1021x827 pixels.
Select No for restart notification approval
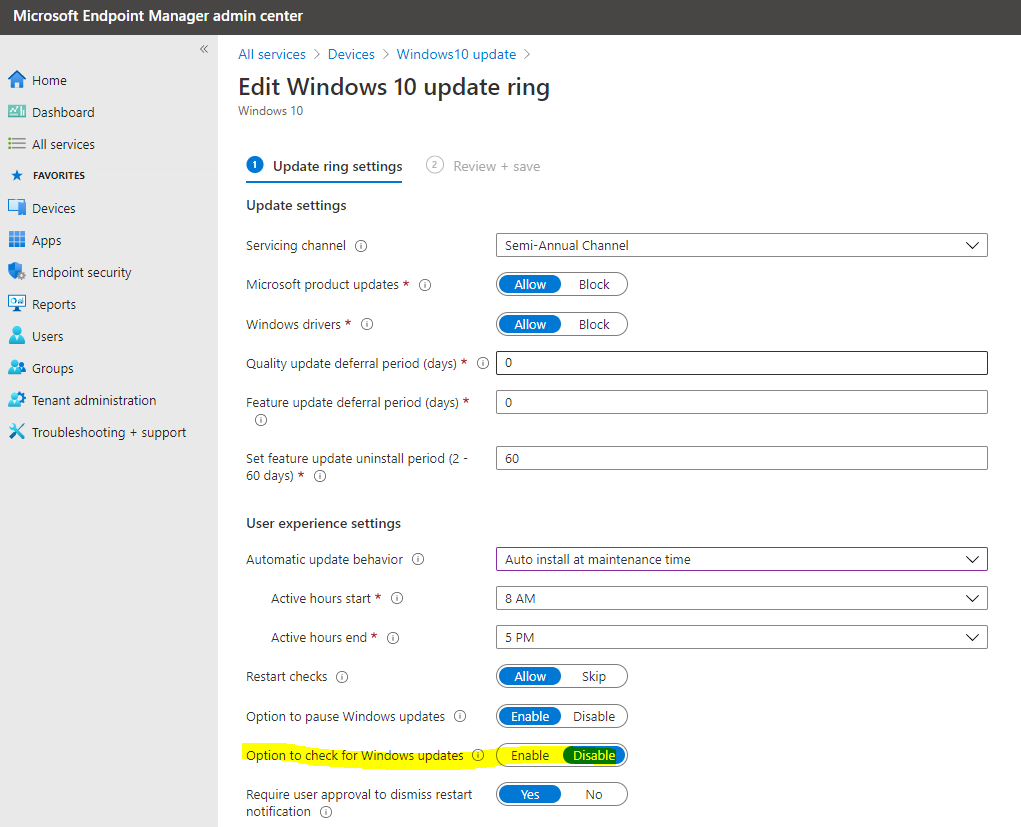(x=594, y=794)
